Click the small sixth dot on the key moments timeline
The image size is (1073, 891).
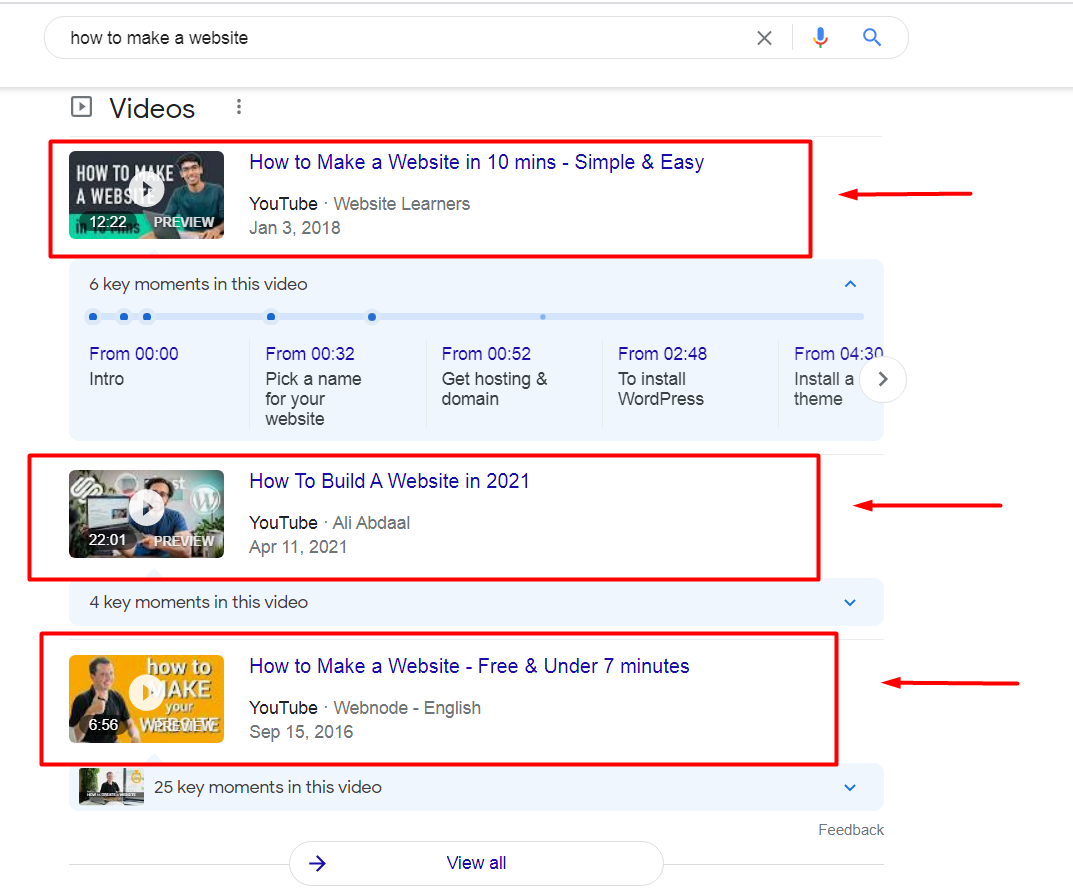coord(543,317)
